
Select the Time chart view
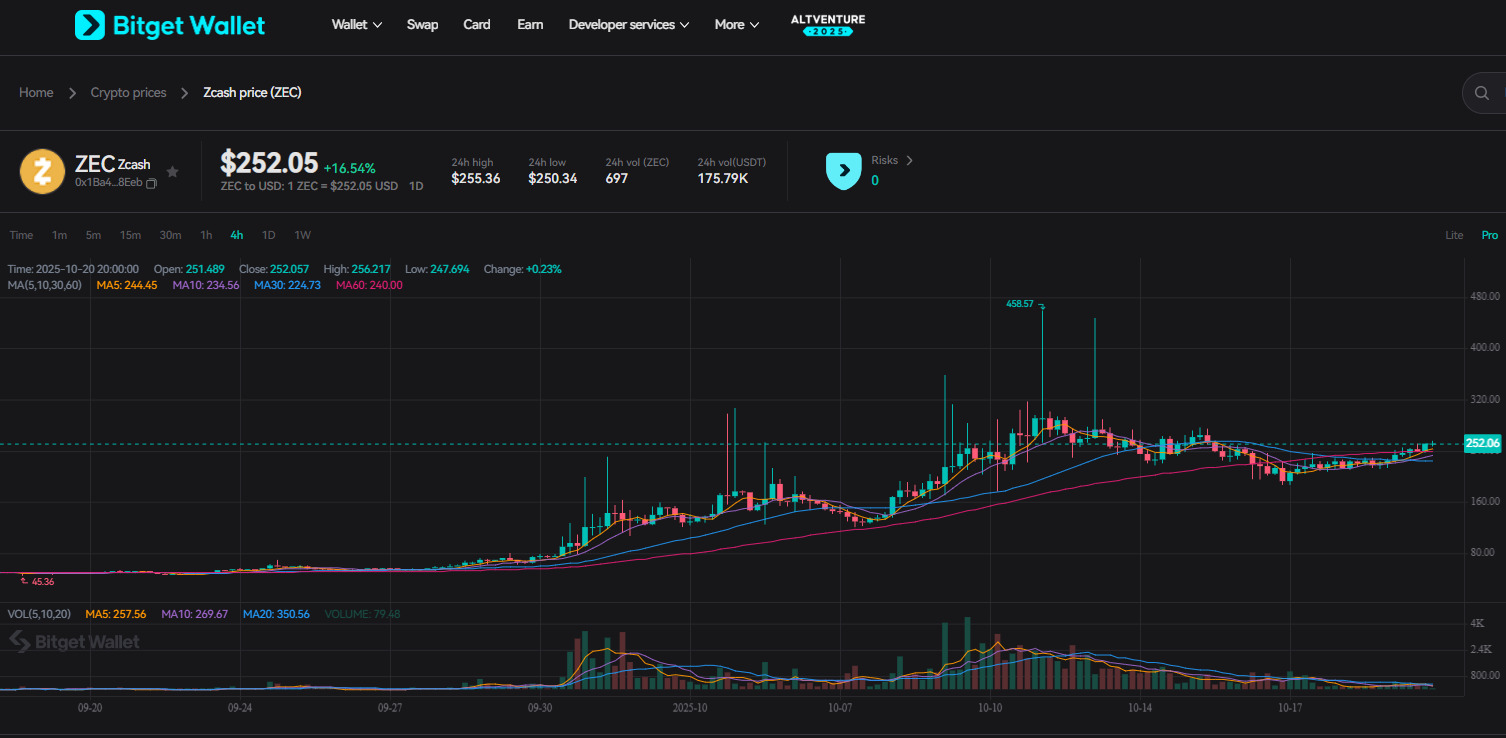(21, 235)
